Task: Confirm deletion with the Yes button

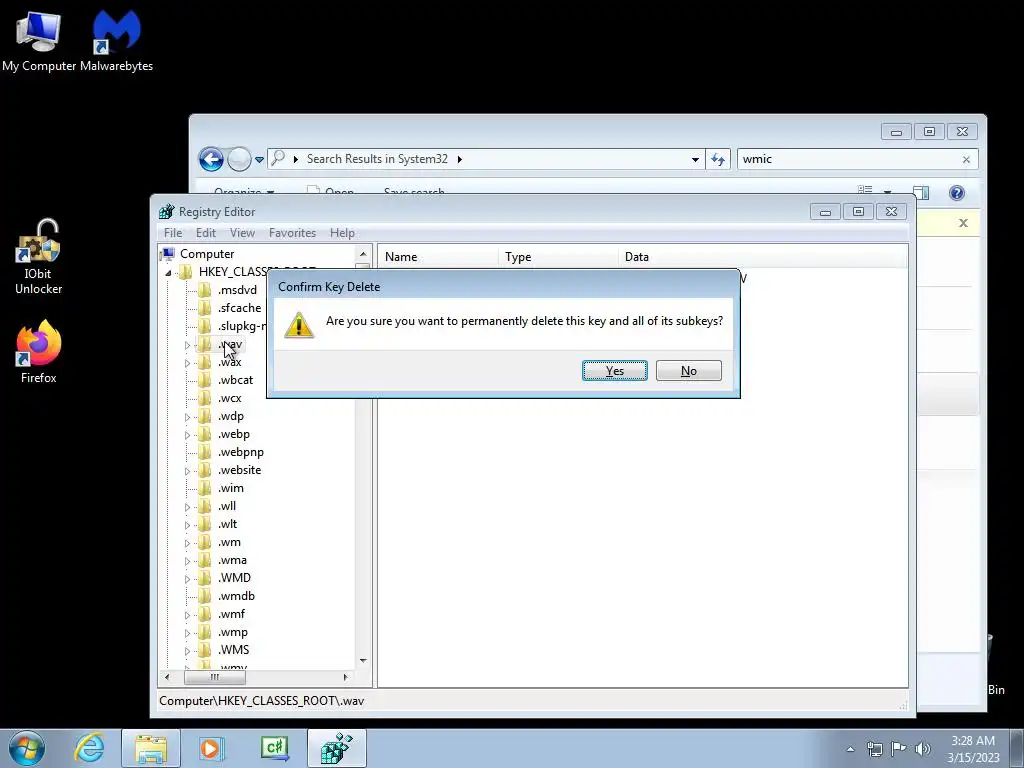Action: coord(615,370)
